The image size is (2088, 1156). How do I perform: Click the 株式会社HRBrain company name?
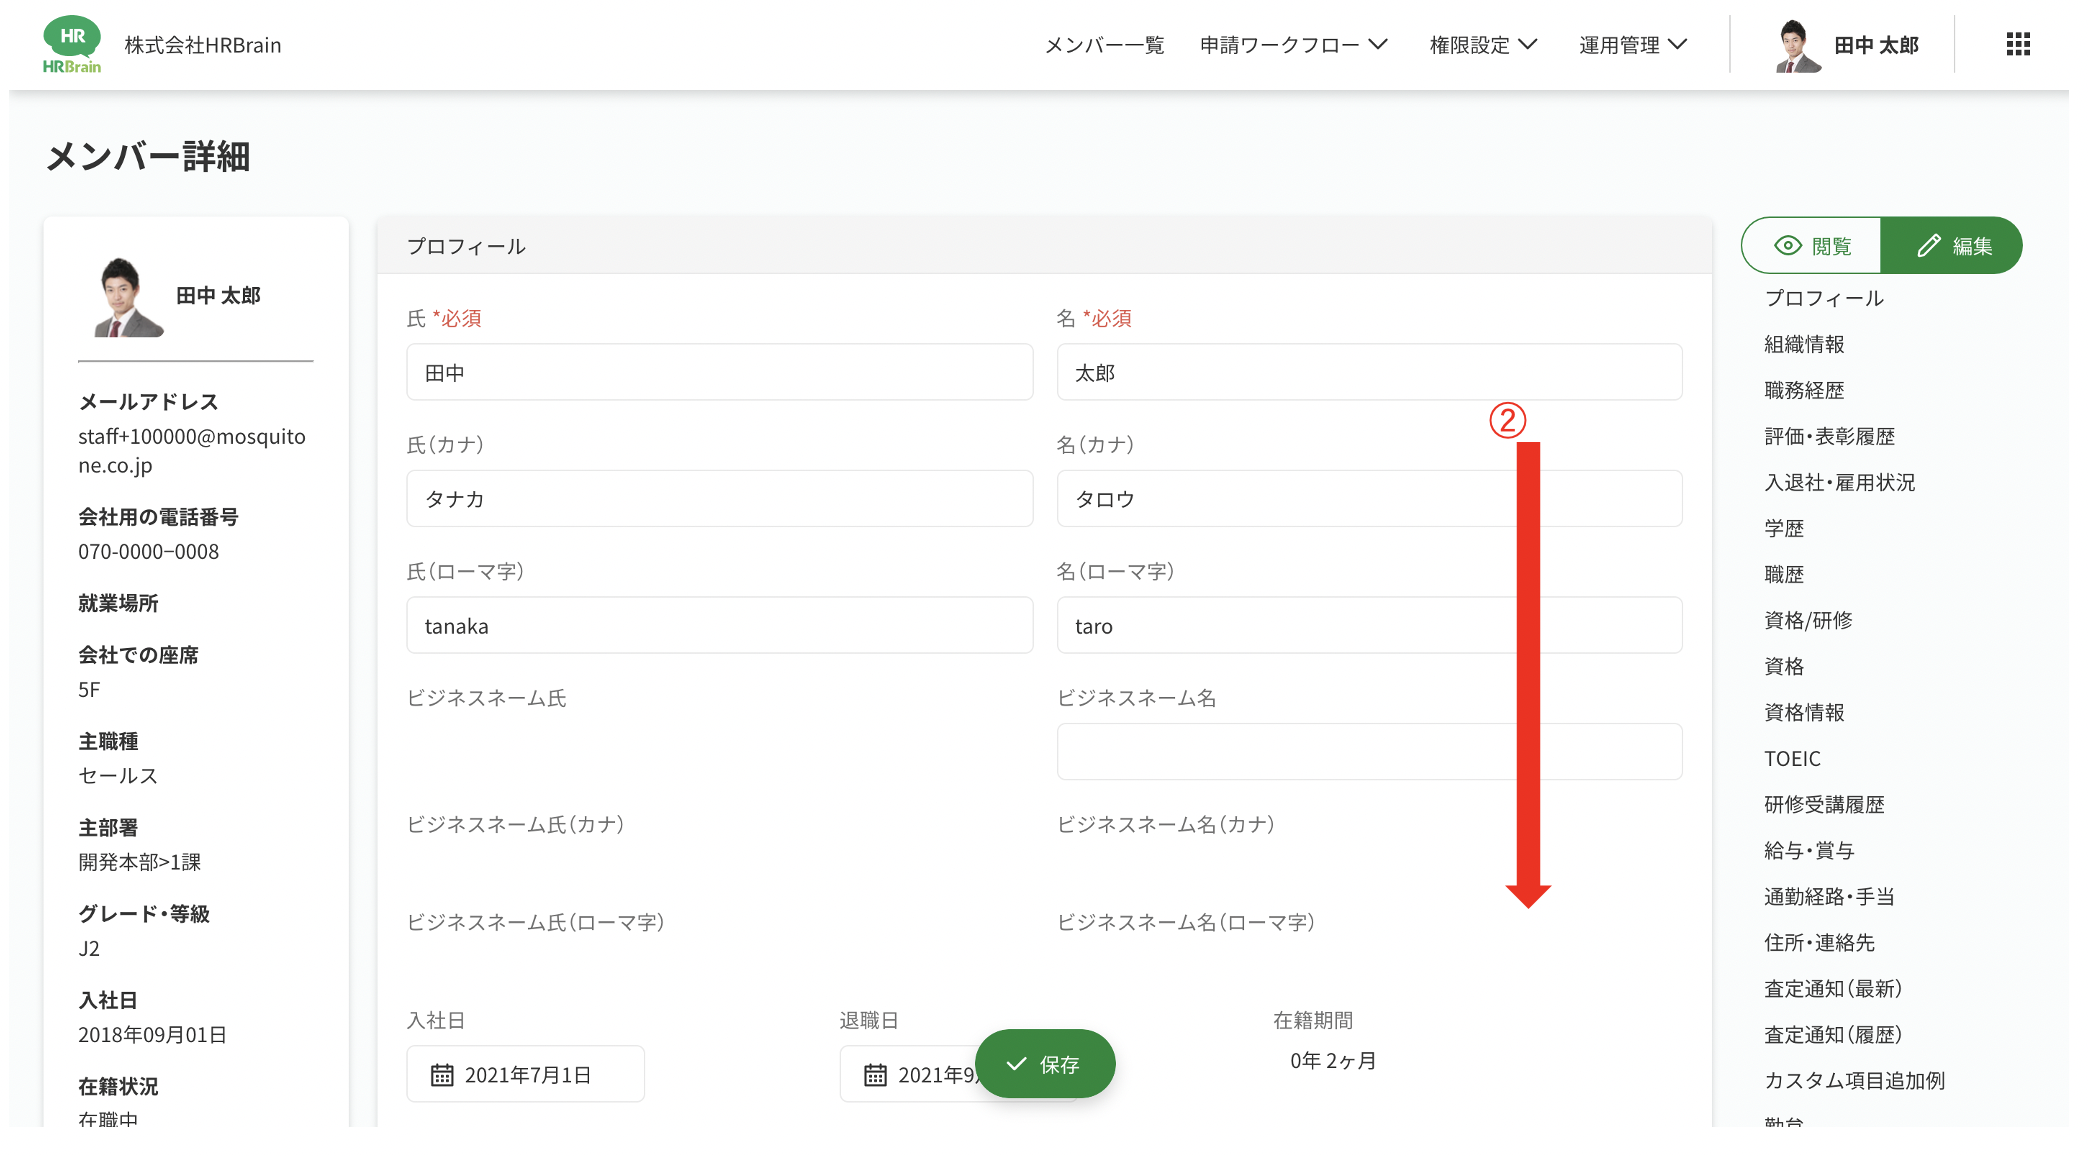pos(203,45)
